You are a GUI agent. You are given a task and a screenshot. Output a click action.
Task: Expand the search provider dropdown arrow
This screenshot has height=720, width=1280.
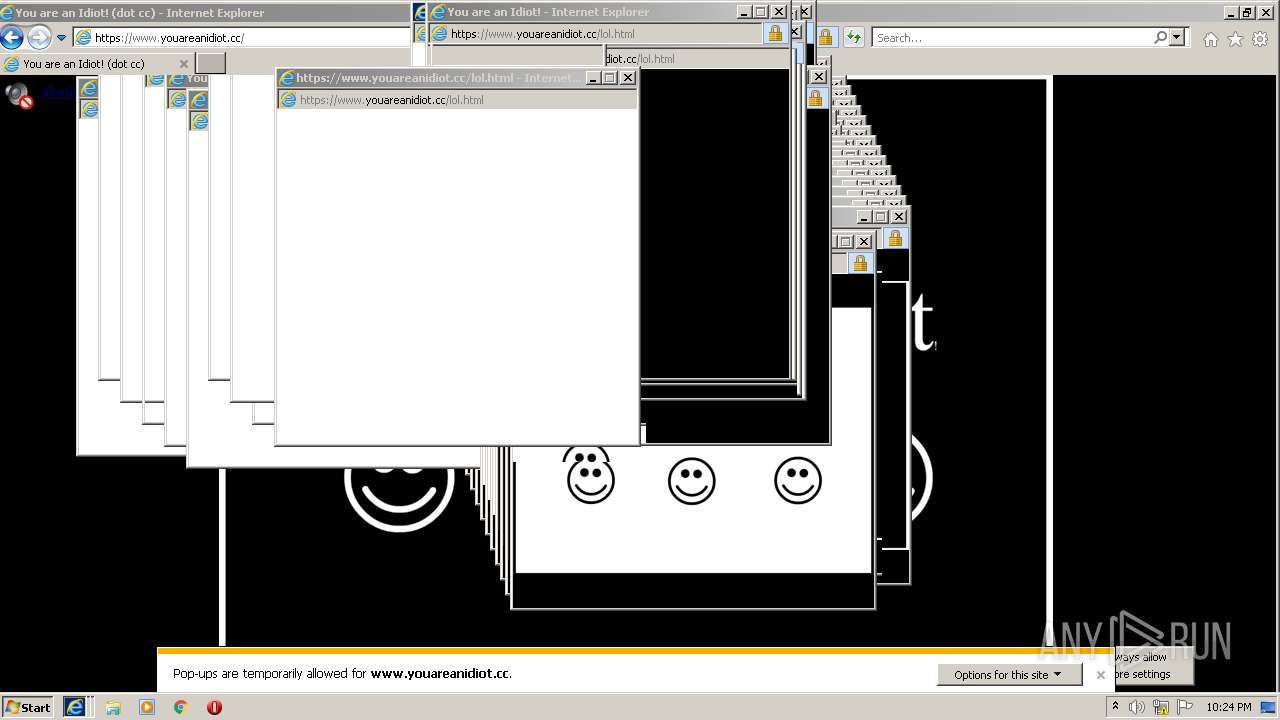tap(1177, 37)
